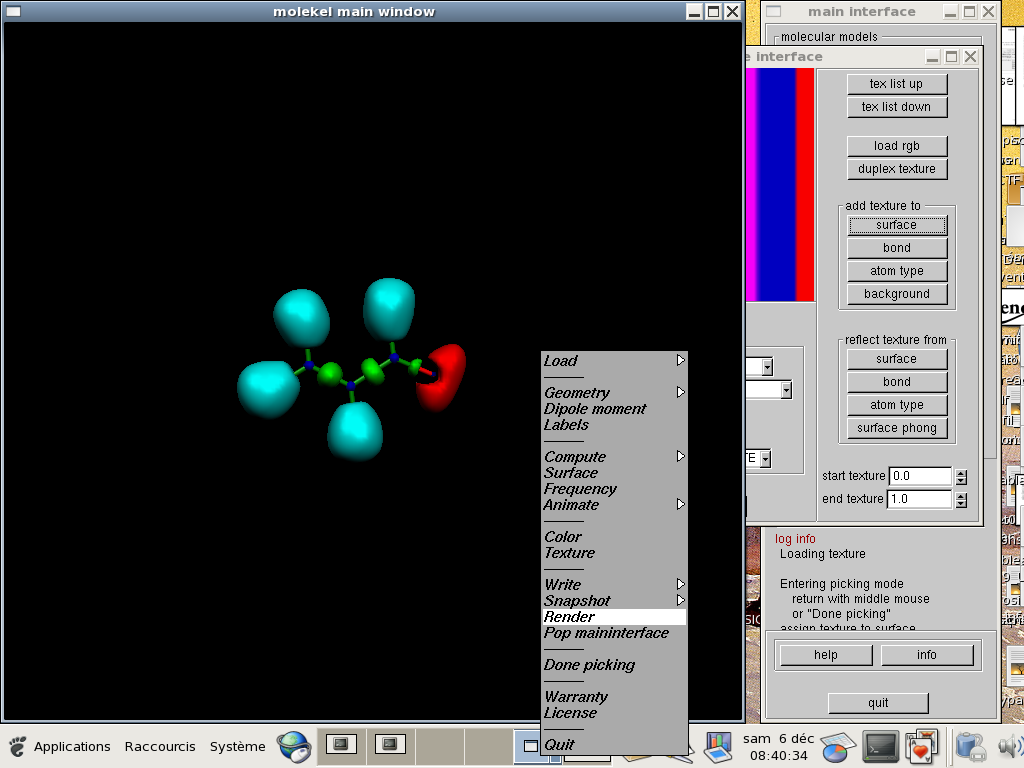Viewport: 1024px width, 768px height.
Task: Click the 'log info' heading
Action: coord(795,539)
